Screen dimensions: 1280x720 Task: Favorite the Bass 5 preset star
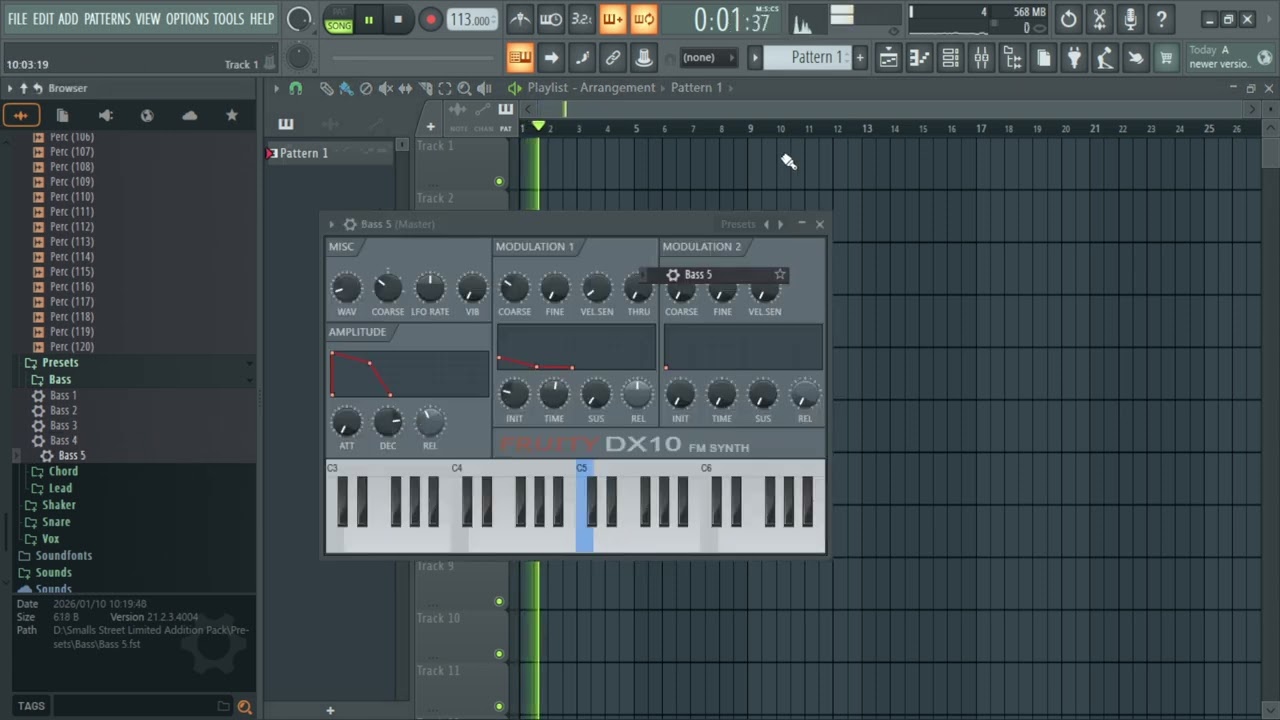780,274
